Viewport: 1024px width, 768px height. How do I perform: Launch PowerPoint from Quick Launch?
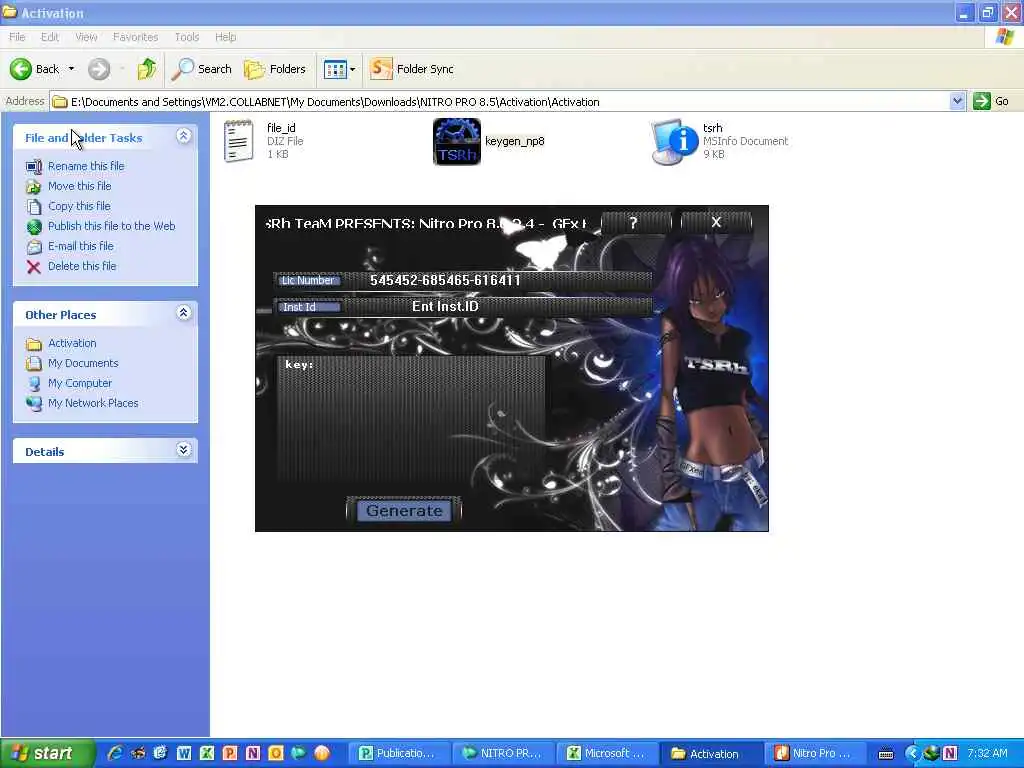click(x=230, y=753)
